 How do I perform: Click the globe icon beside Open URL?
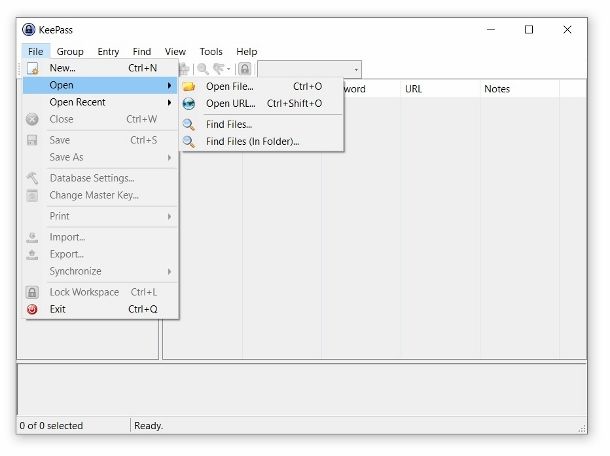click(x=189, y=103)
